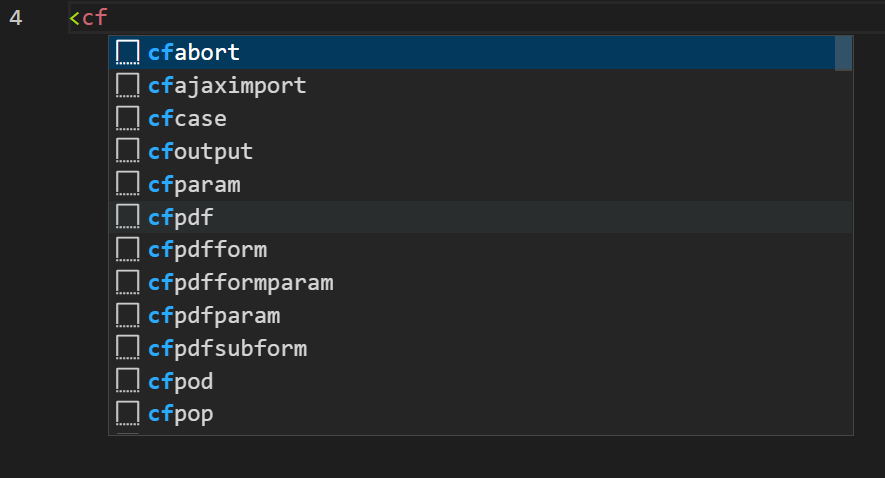
Task: Choose the cfpdfsubform entry
Action: click(227, 349)
